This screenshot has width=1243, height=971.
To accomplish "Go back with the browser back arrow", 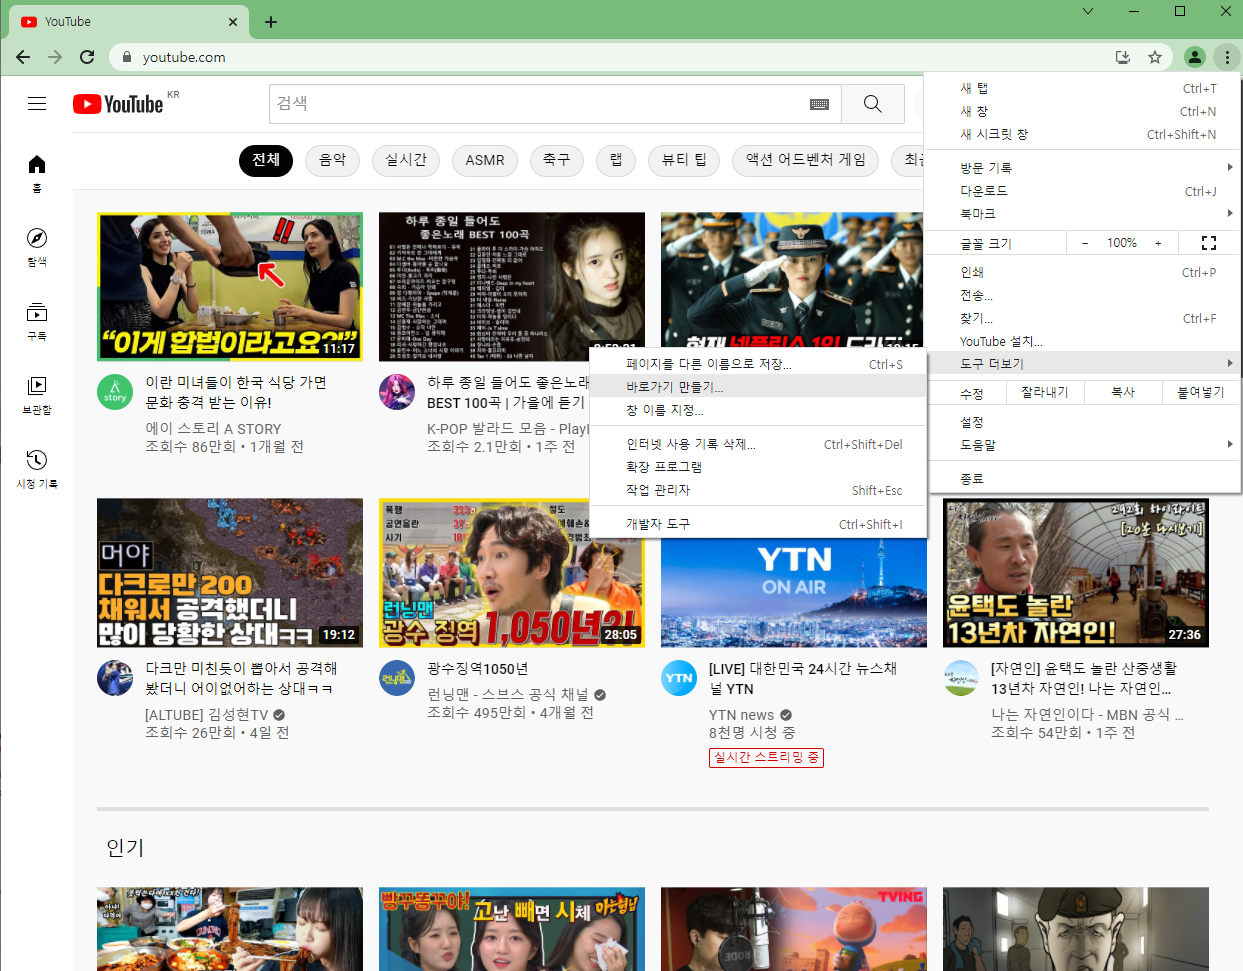I will [x=23, y=57].
